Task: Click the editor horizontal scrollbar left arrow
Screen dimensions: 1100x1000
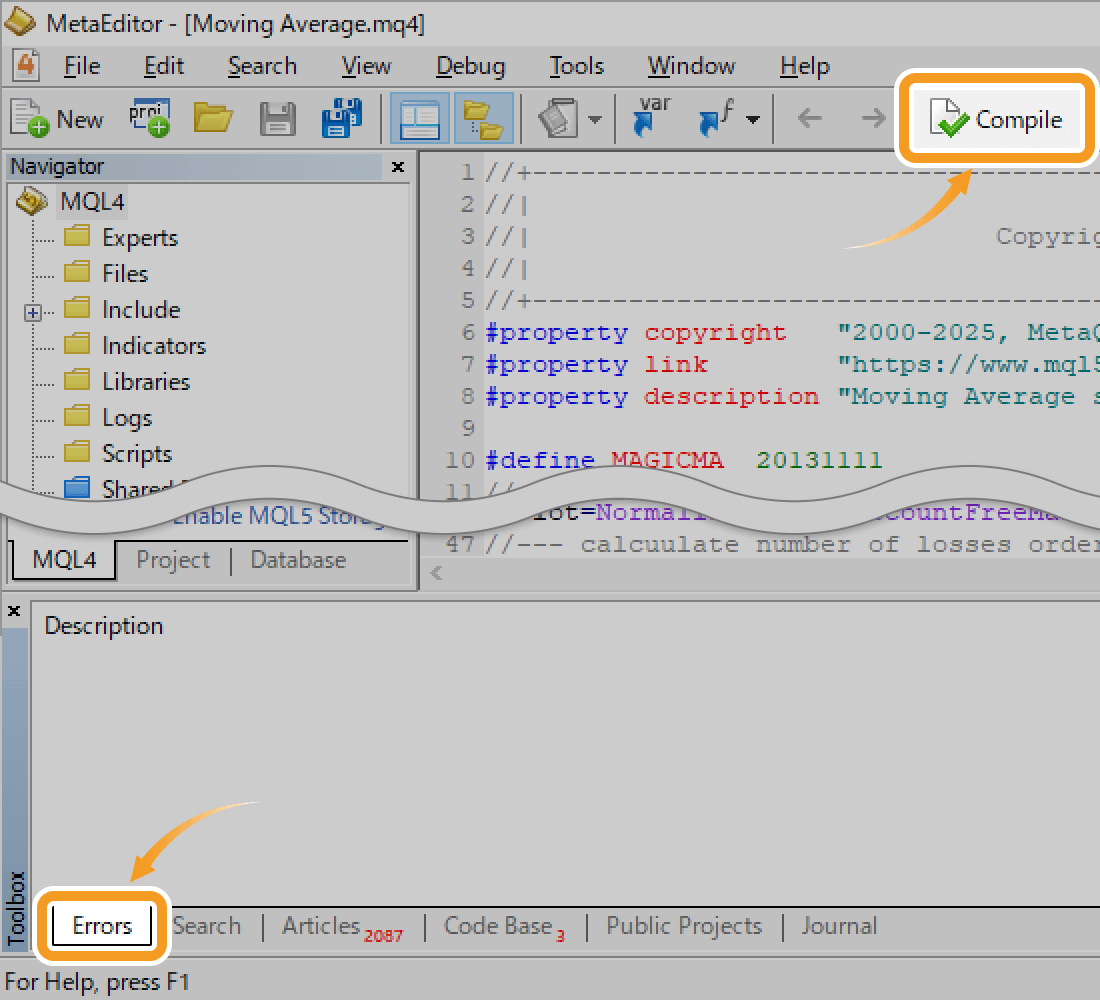Action: tap(435, 573)
